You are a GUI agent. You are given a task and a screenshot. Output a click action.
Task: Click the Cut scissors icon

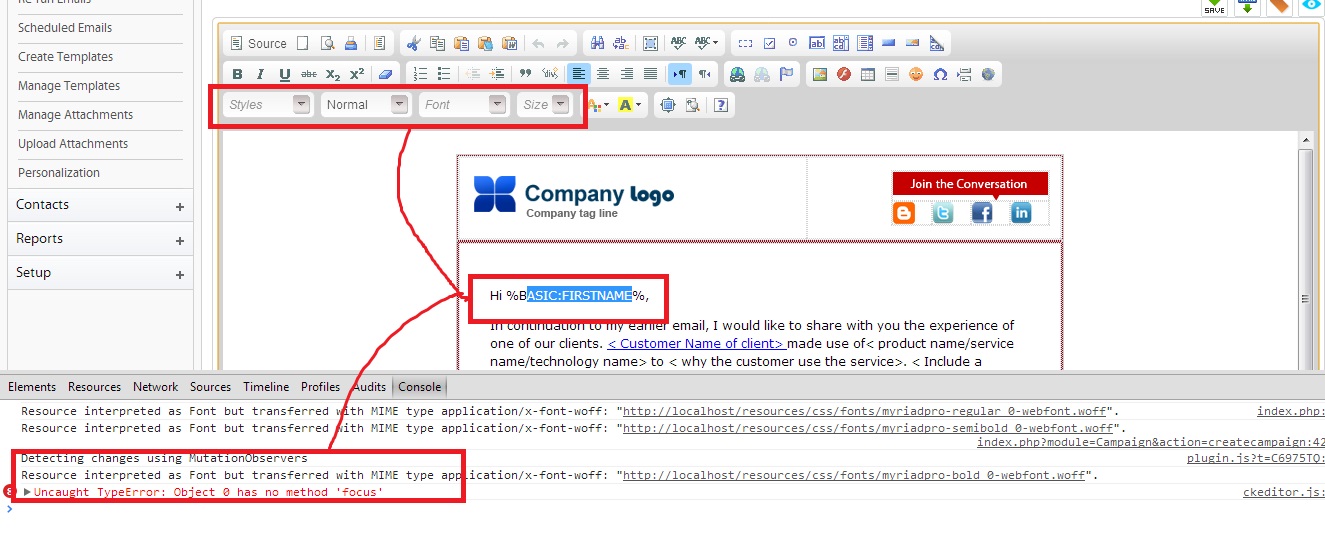point(414,43)
